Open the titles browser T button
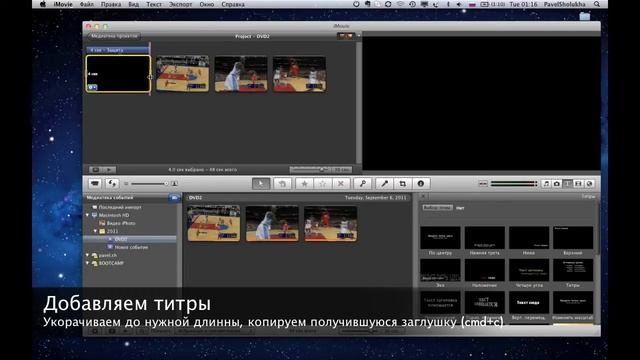The width and height of the screenshot is (640, 360). pyautogui.click(x=567, y=184)
